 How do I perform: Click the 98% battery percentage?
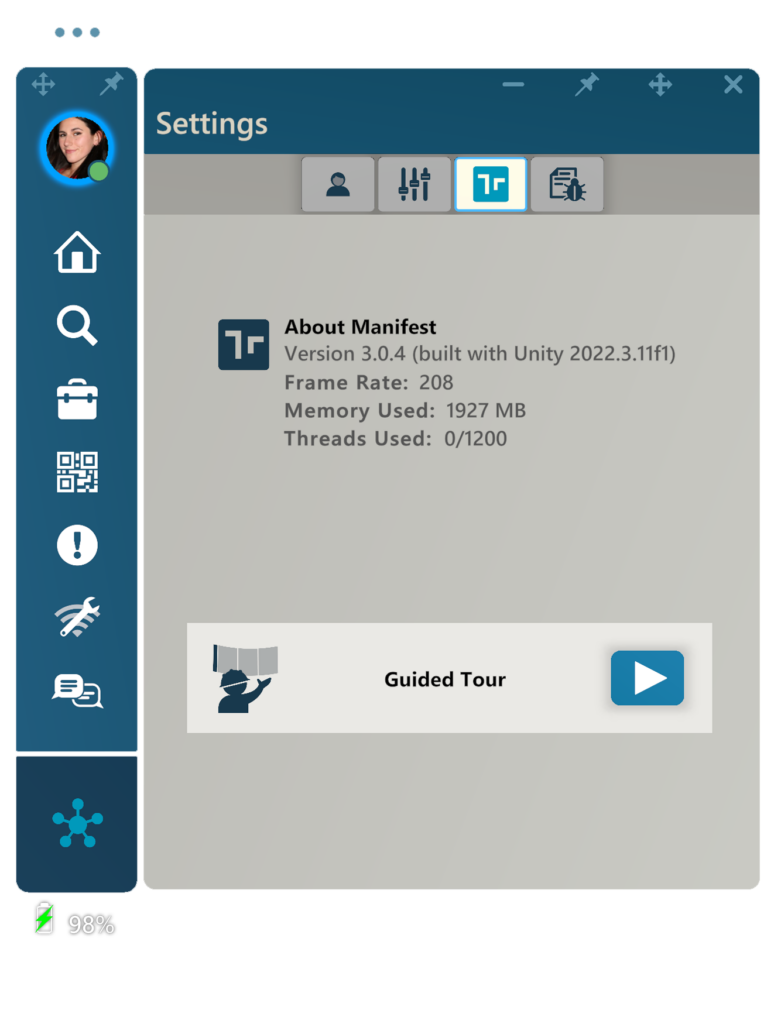pos(91,924)
